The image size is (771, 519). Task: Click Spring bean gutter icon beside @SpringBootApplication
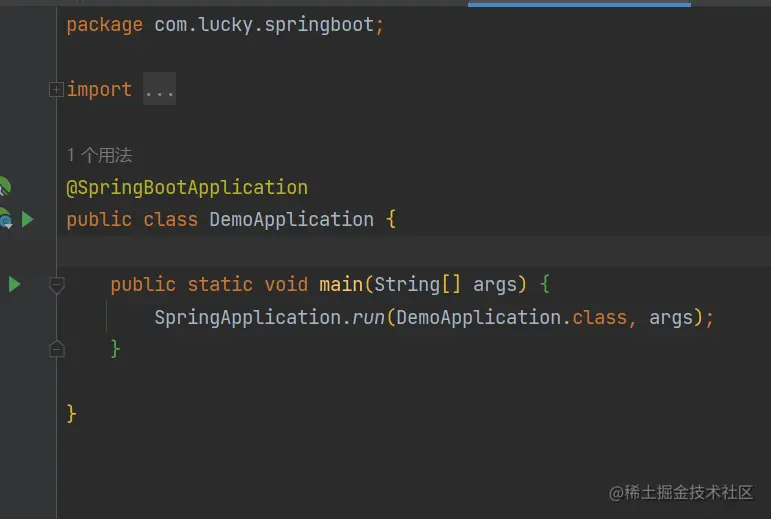[x=4, y=187]
